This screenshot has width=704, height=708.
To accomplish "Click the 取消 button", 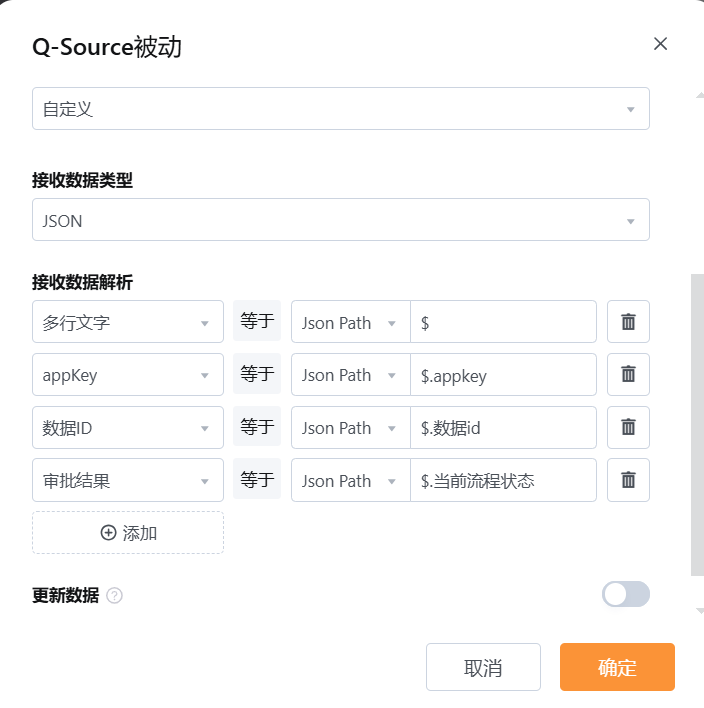I will [x=483, y=667].
